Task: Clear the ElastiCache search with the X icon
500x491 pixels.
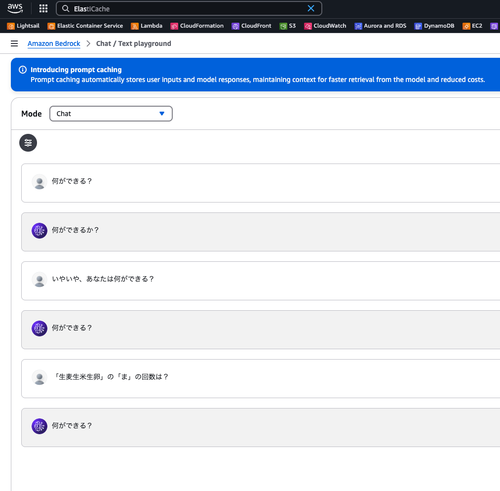Action: click(311, 8)
